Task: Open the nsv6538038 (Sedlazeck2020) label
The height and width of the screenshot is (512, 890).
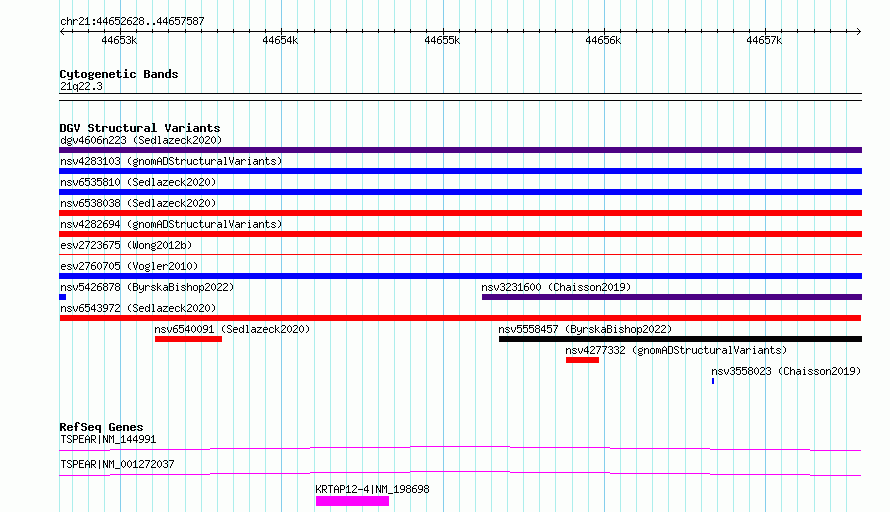Action: 138,203
